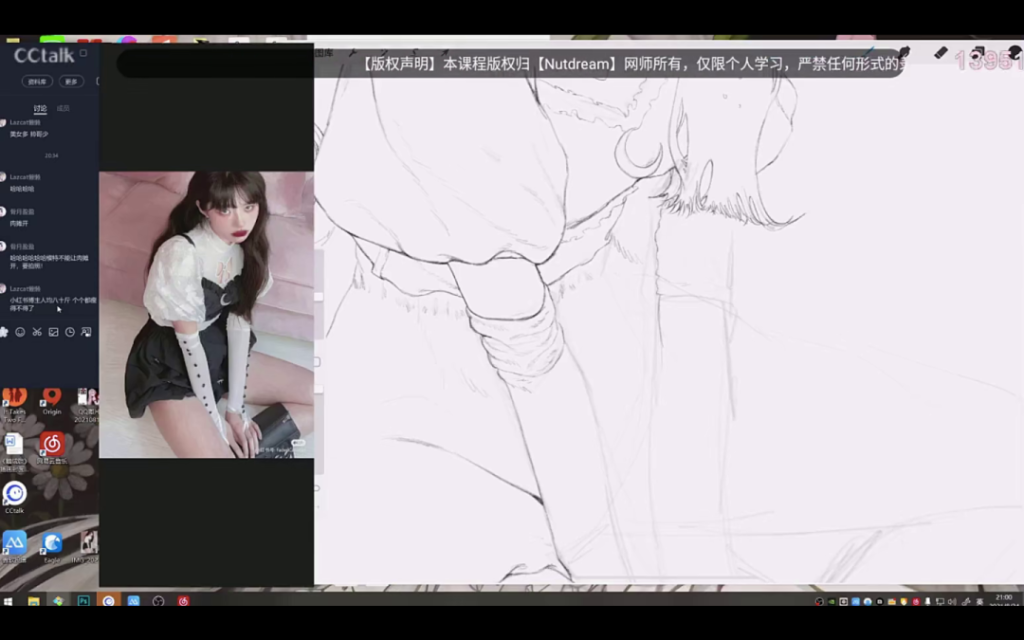Open chat history clock icon
1024x640 pixels.
70,332
